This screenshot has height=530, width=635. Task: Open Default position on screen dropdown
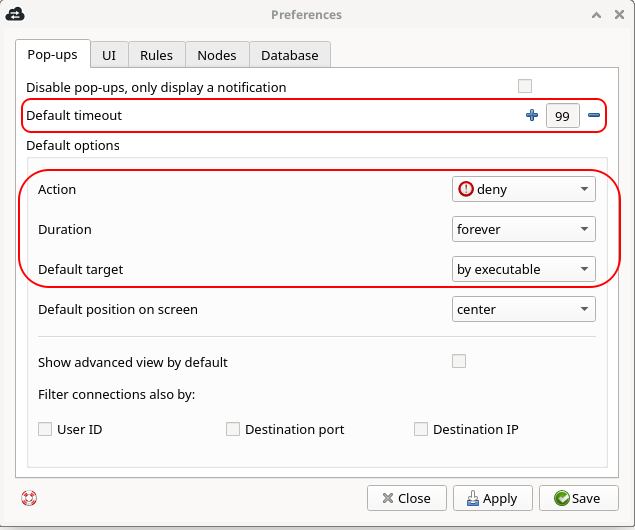click(x=524, y=309)
